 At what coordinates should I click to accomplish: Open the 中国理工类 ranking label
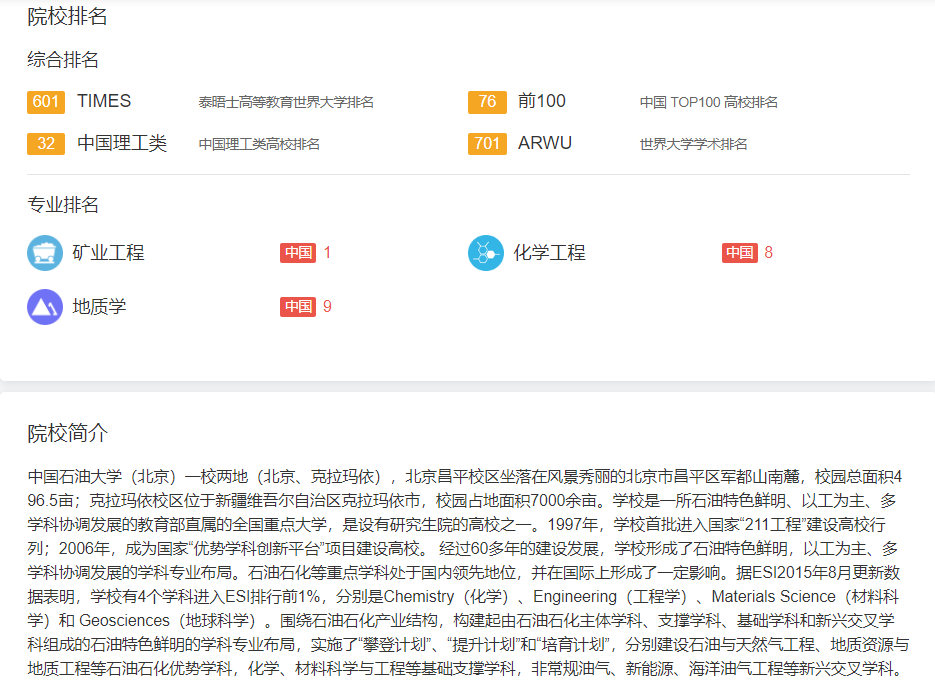coord(122,143)
